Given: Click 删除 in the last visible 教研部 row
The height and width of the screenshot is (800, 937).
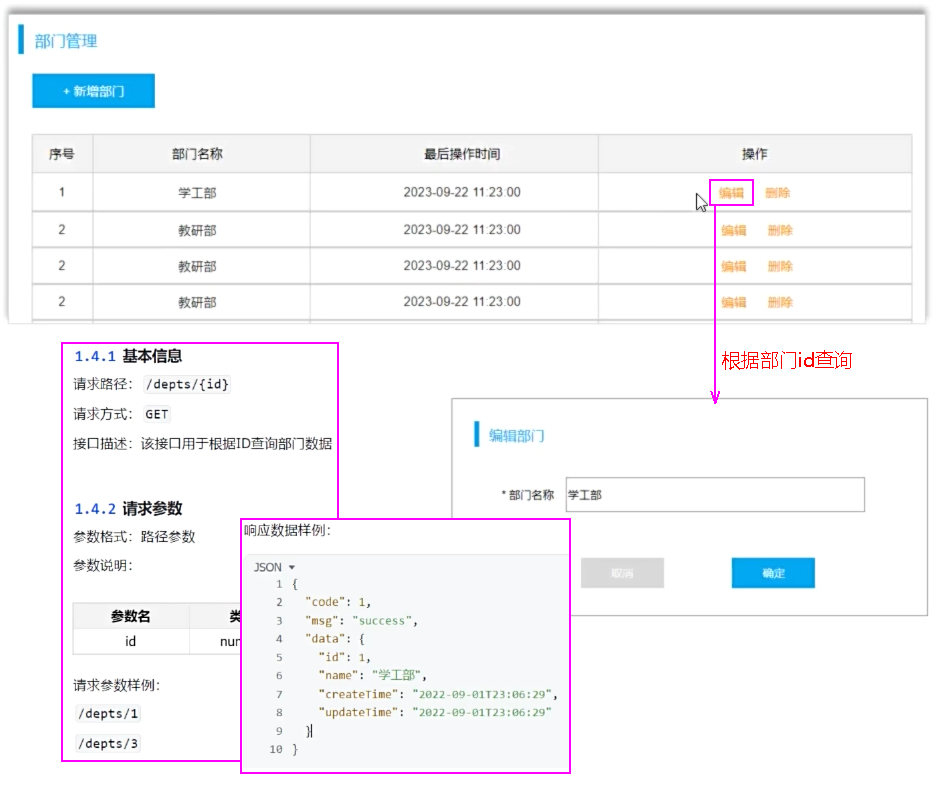Looking at the screenshot, I should pyautogui.click(x=780, y=302).
